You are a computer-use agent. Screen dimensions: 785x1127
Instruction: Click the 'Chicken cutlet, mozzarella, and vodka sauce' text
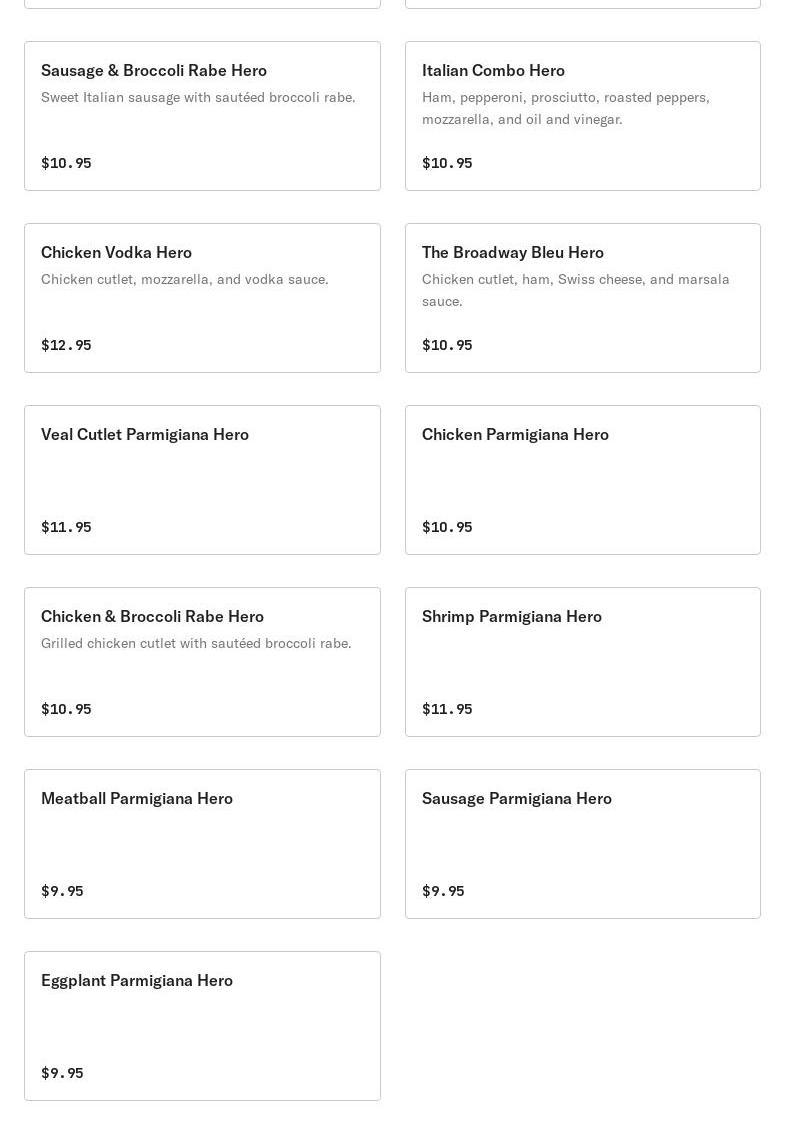click(x=184, y=279)
